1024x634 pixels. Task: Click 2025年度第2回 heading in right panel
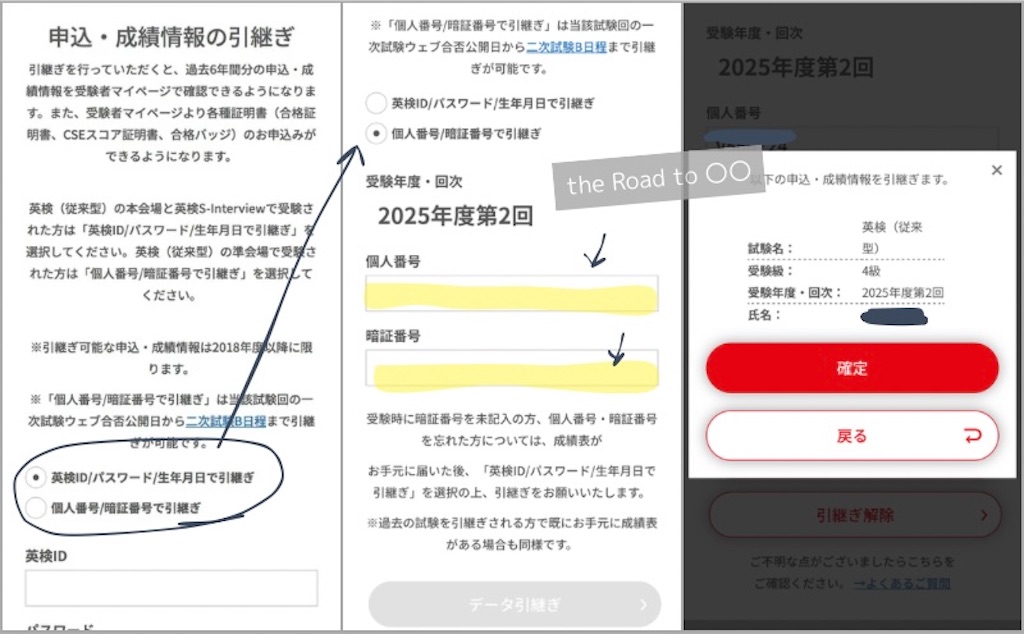pos(796,67)
